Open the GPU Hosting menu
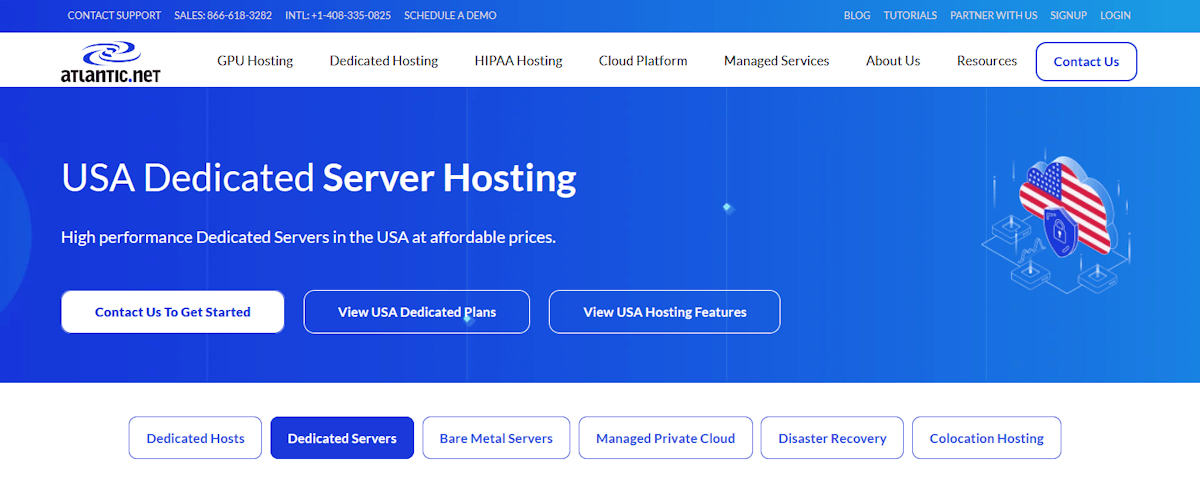Screen dimensions: 1200x488 coord(255,61)
